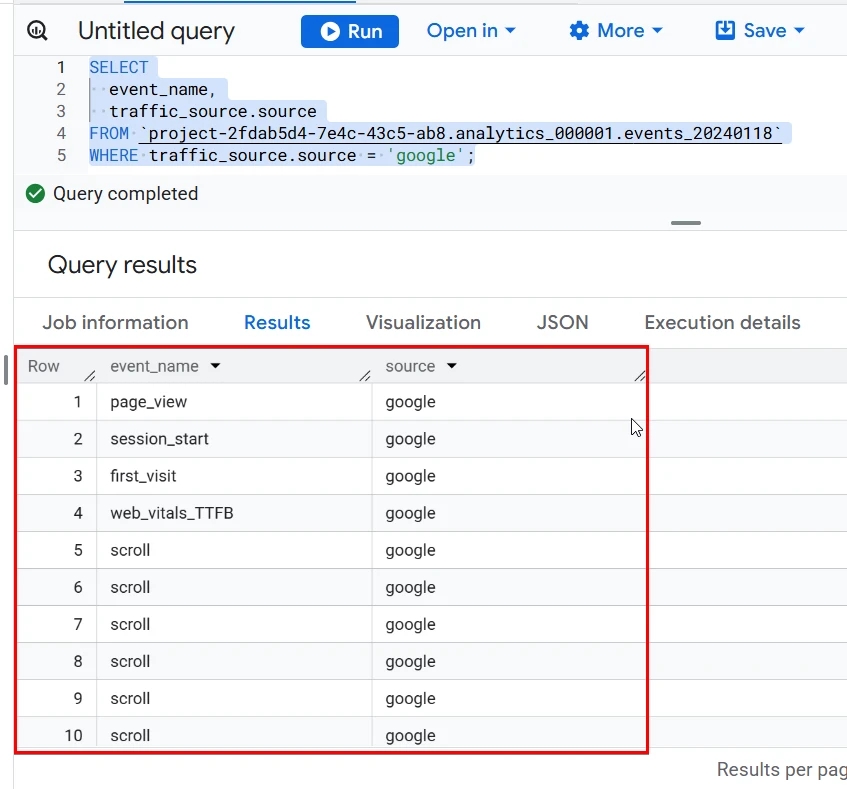Click the event_name column resize handle
Viewport: 847px width, 789px height.
click(x=365, y=376)
